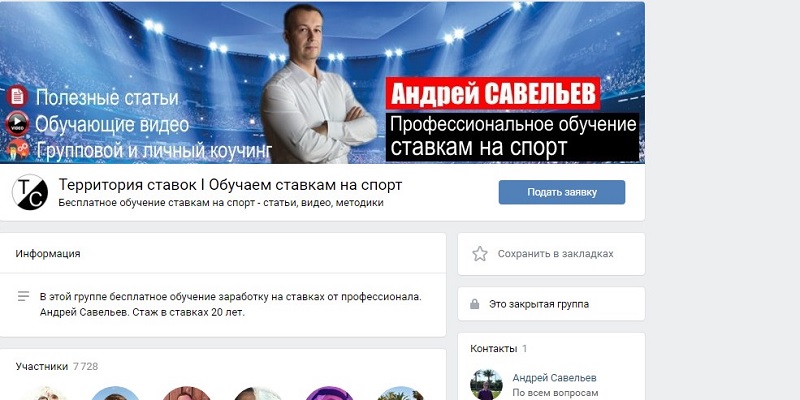Click the group title Территория ставок
800x400 pixels.
coord(230,185)
